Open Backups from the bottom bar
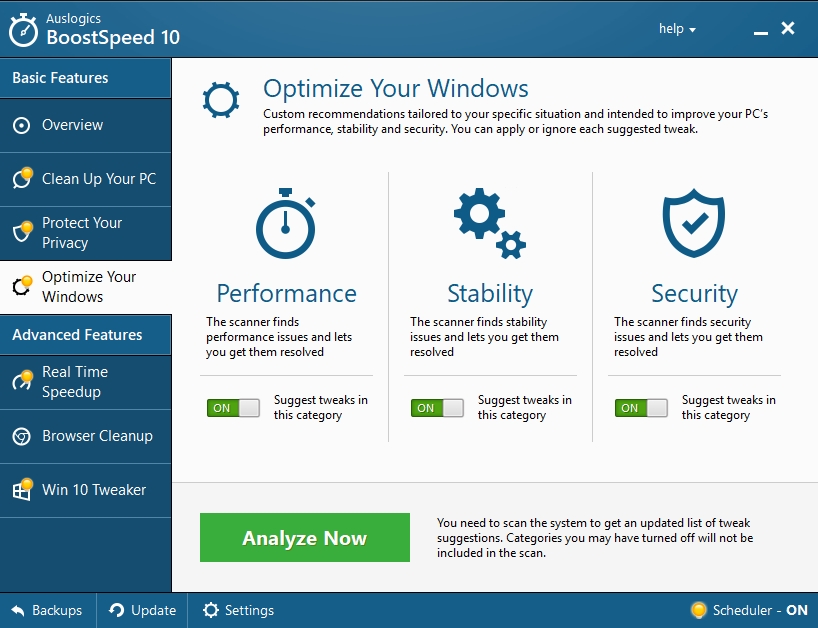Screen dimensions: 818x628 tap(47, 610)
